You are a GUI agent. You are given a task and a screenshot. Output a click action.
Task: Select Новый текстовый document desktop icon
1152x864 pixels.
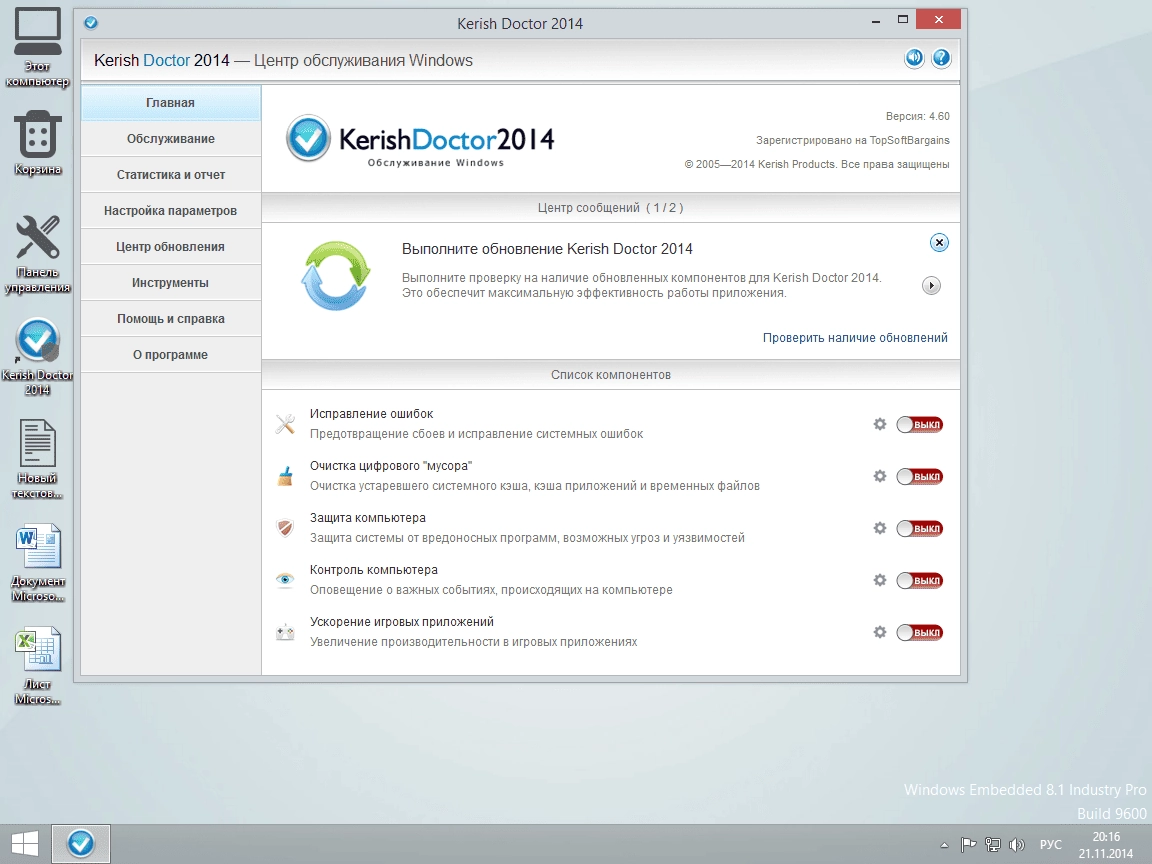click(37, 459)
